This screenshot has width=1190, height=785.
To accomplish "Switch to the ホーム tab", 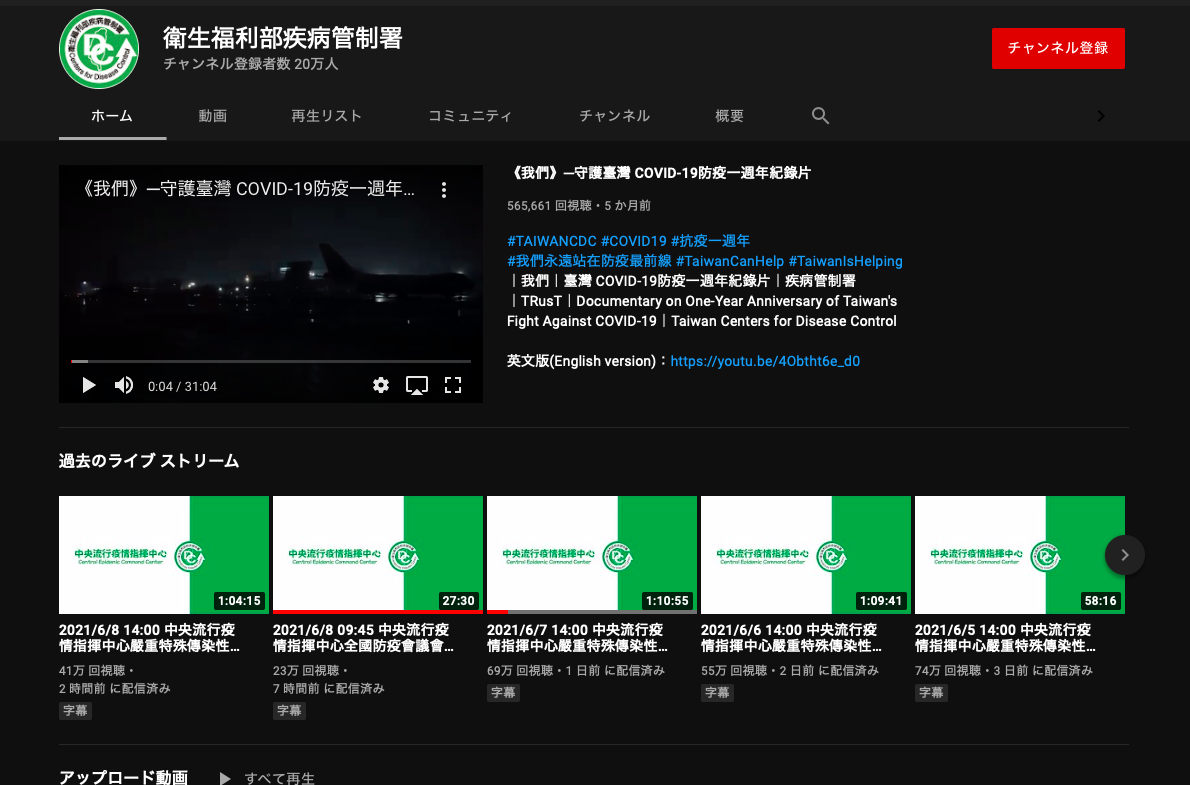I will point(112,116).
